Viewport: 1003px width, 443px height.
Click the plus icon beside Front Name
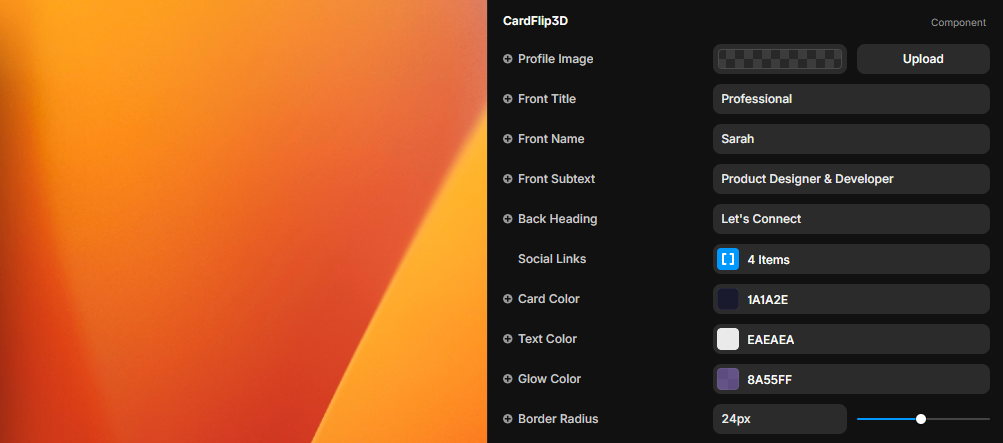click(508, 139)
